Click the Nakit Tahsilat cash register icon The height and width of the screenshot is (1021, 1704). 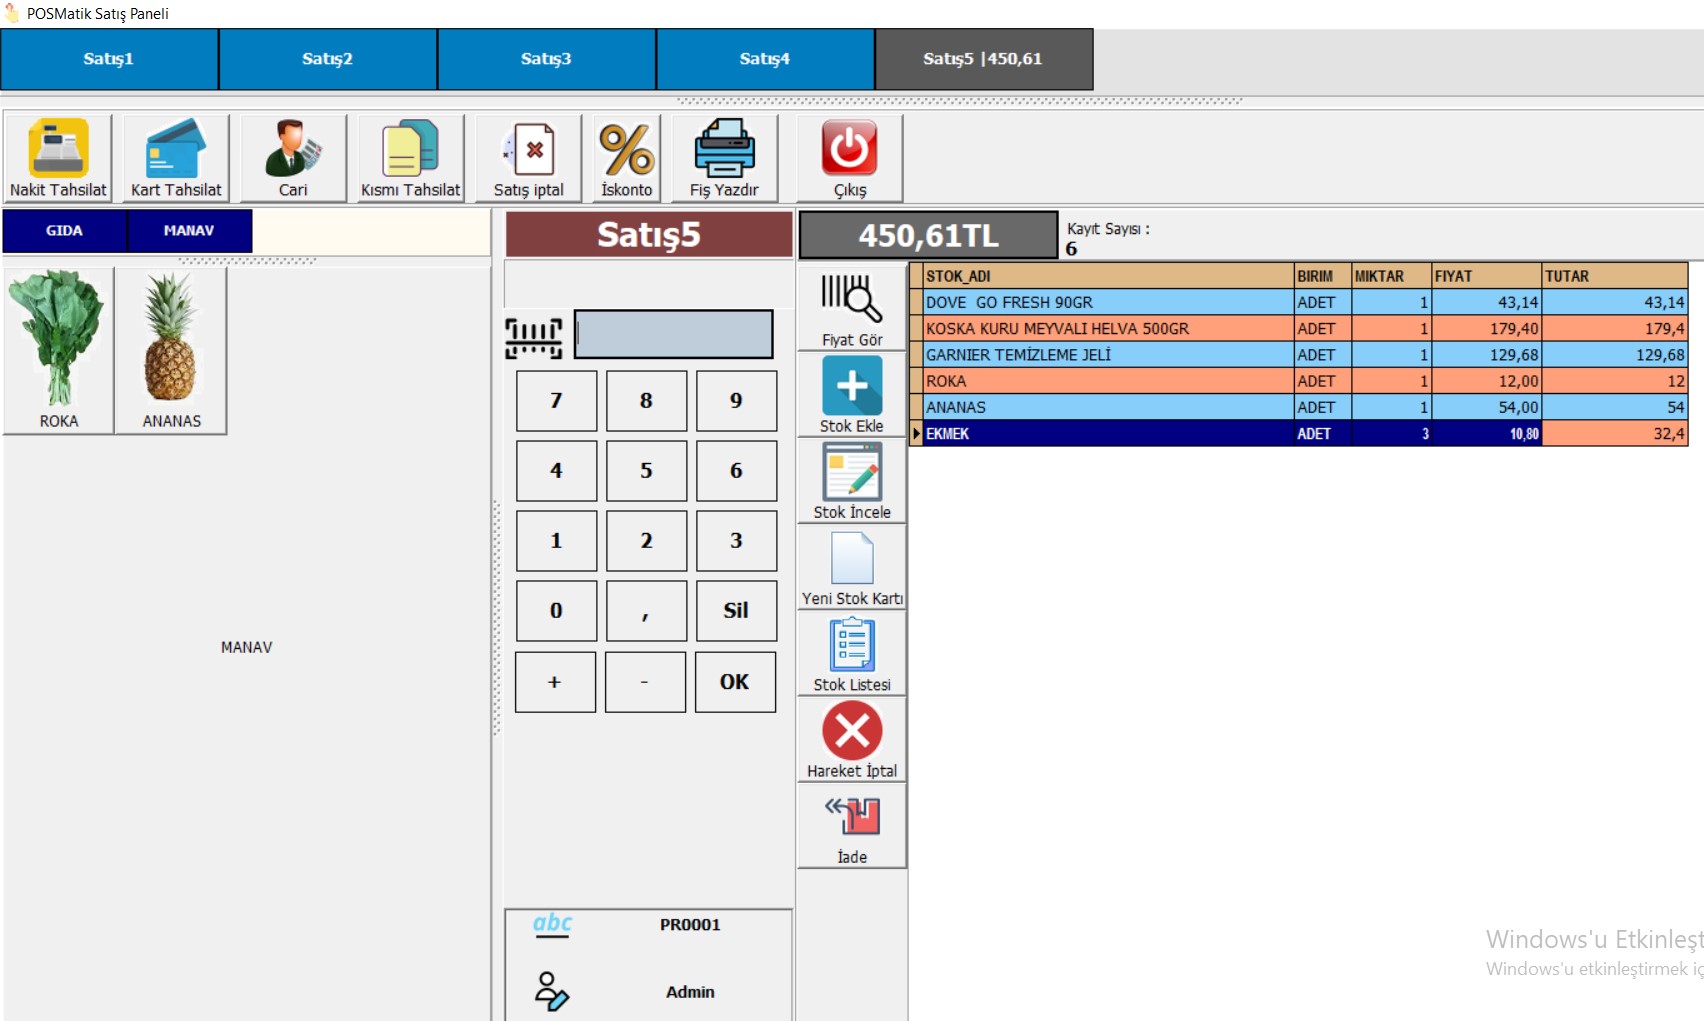click(x=58, y=150)
